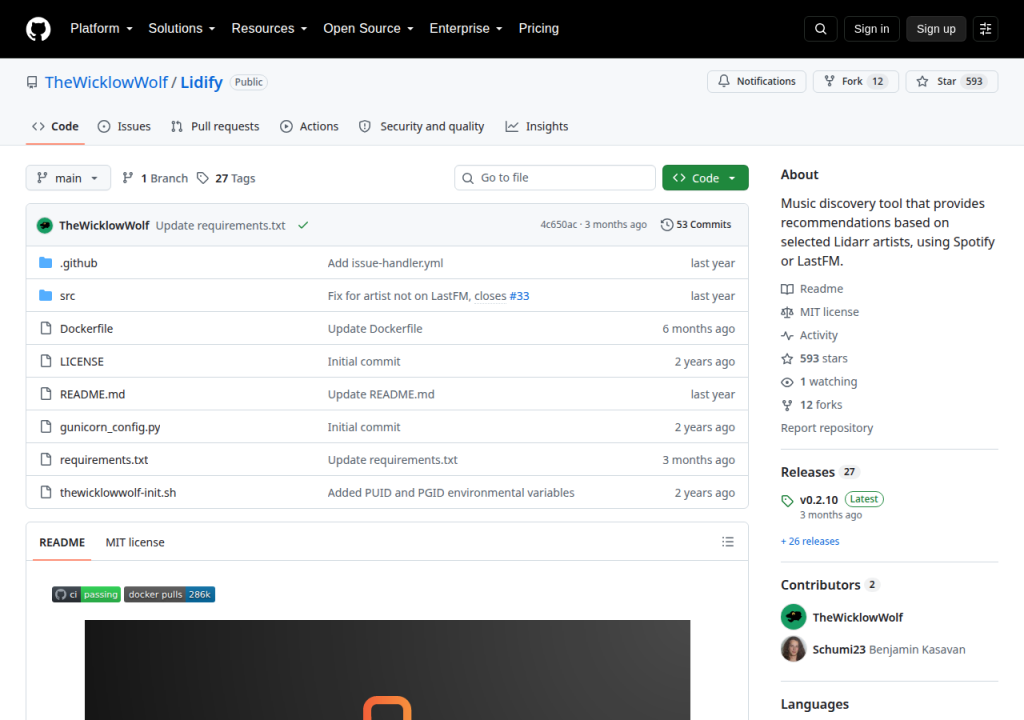Expand the Resources menu
Viewport: 1024px width, 720px height.
[269, 29]
